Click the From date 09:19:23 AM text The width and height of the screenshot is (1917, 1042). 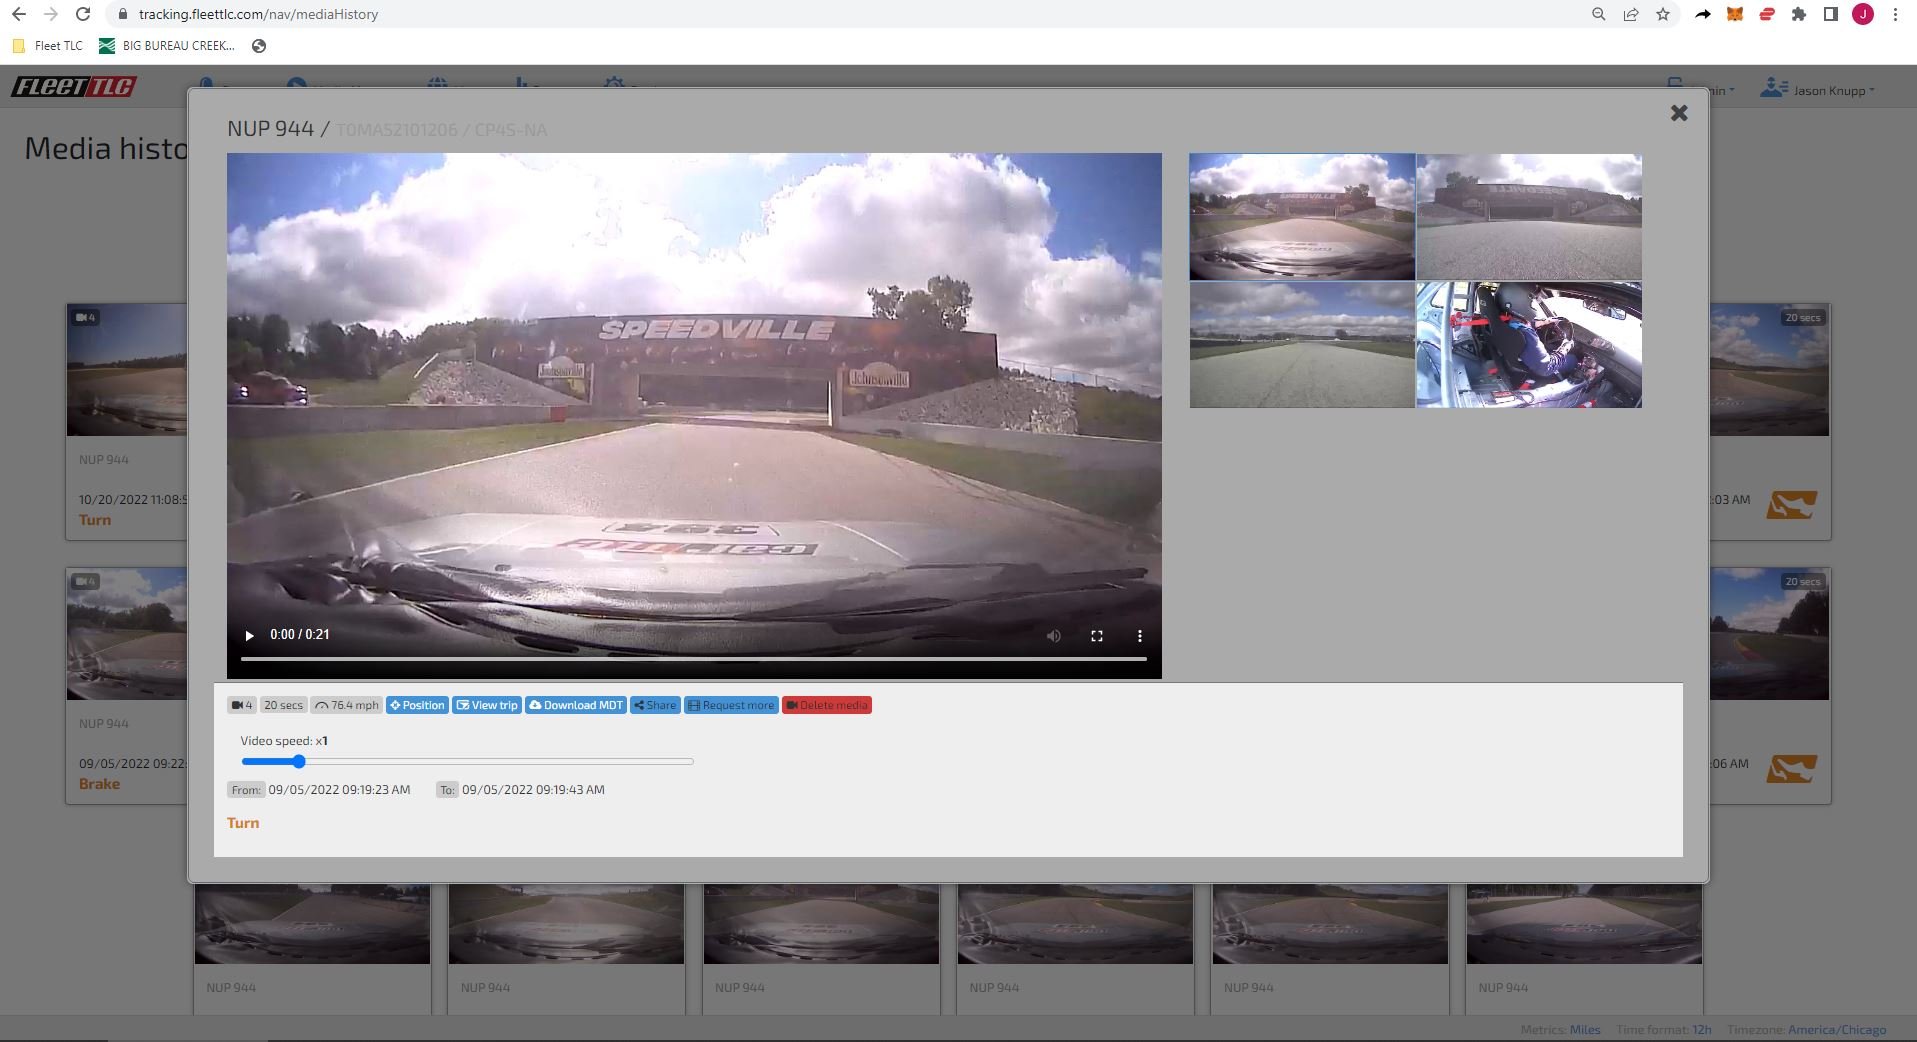(x=339, y=790)
